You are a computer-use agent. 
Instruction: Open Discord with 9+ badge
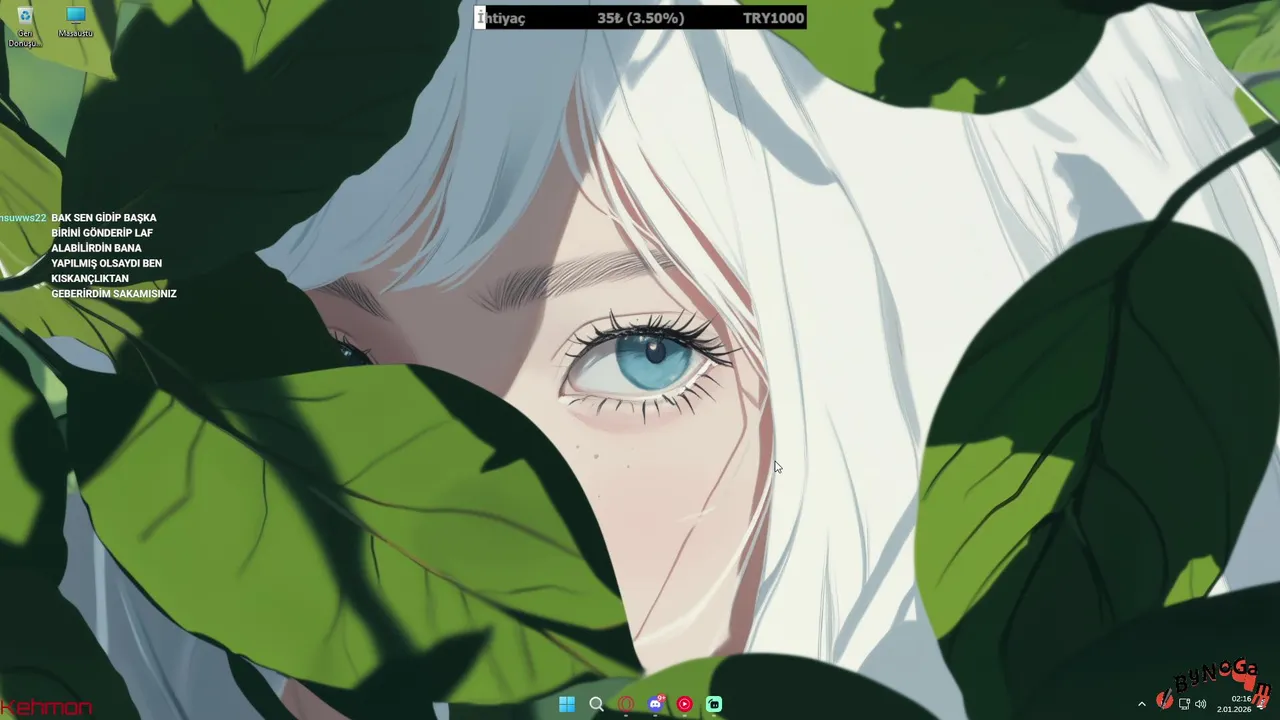click(x=655, y=704)
